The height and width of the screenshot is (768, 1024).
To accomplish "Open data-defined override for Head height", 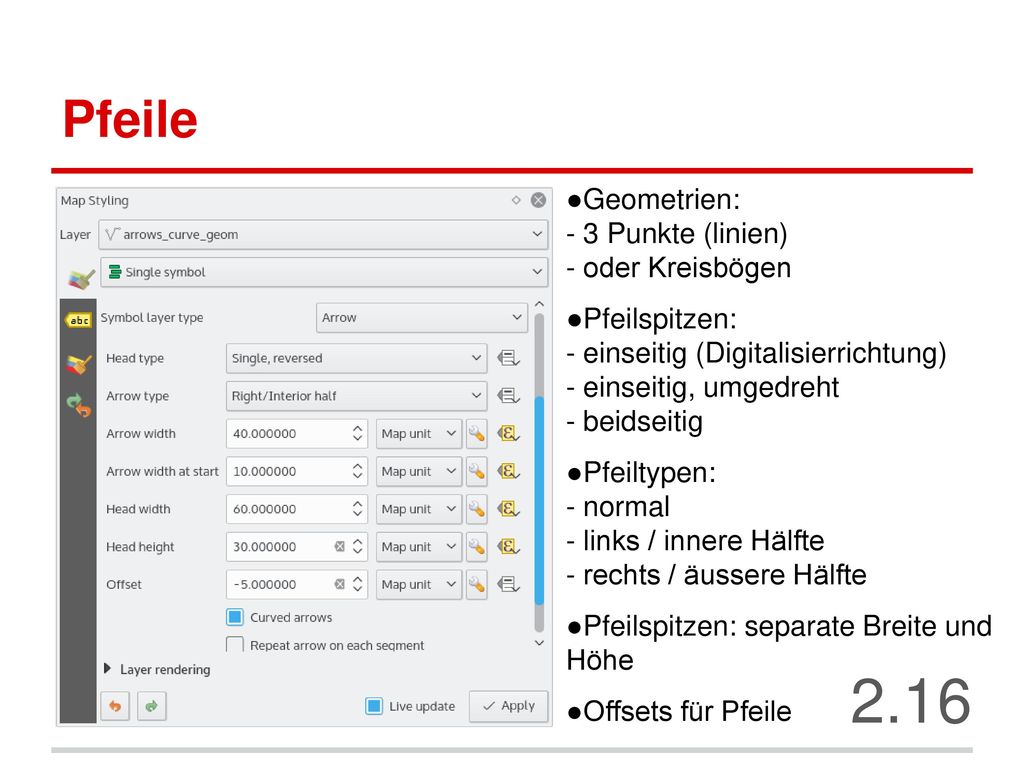I will [507, 547].
